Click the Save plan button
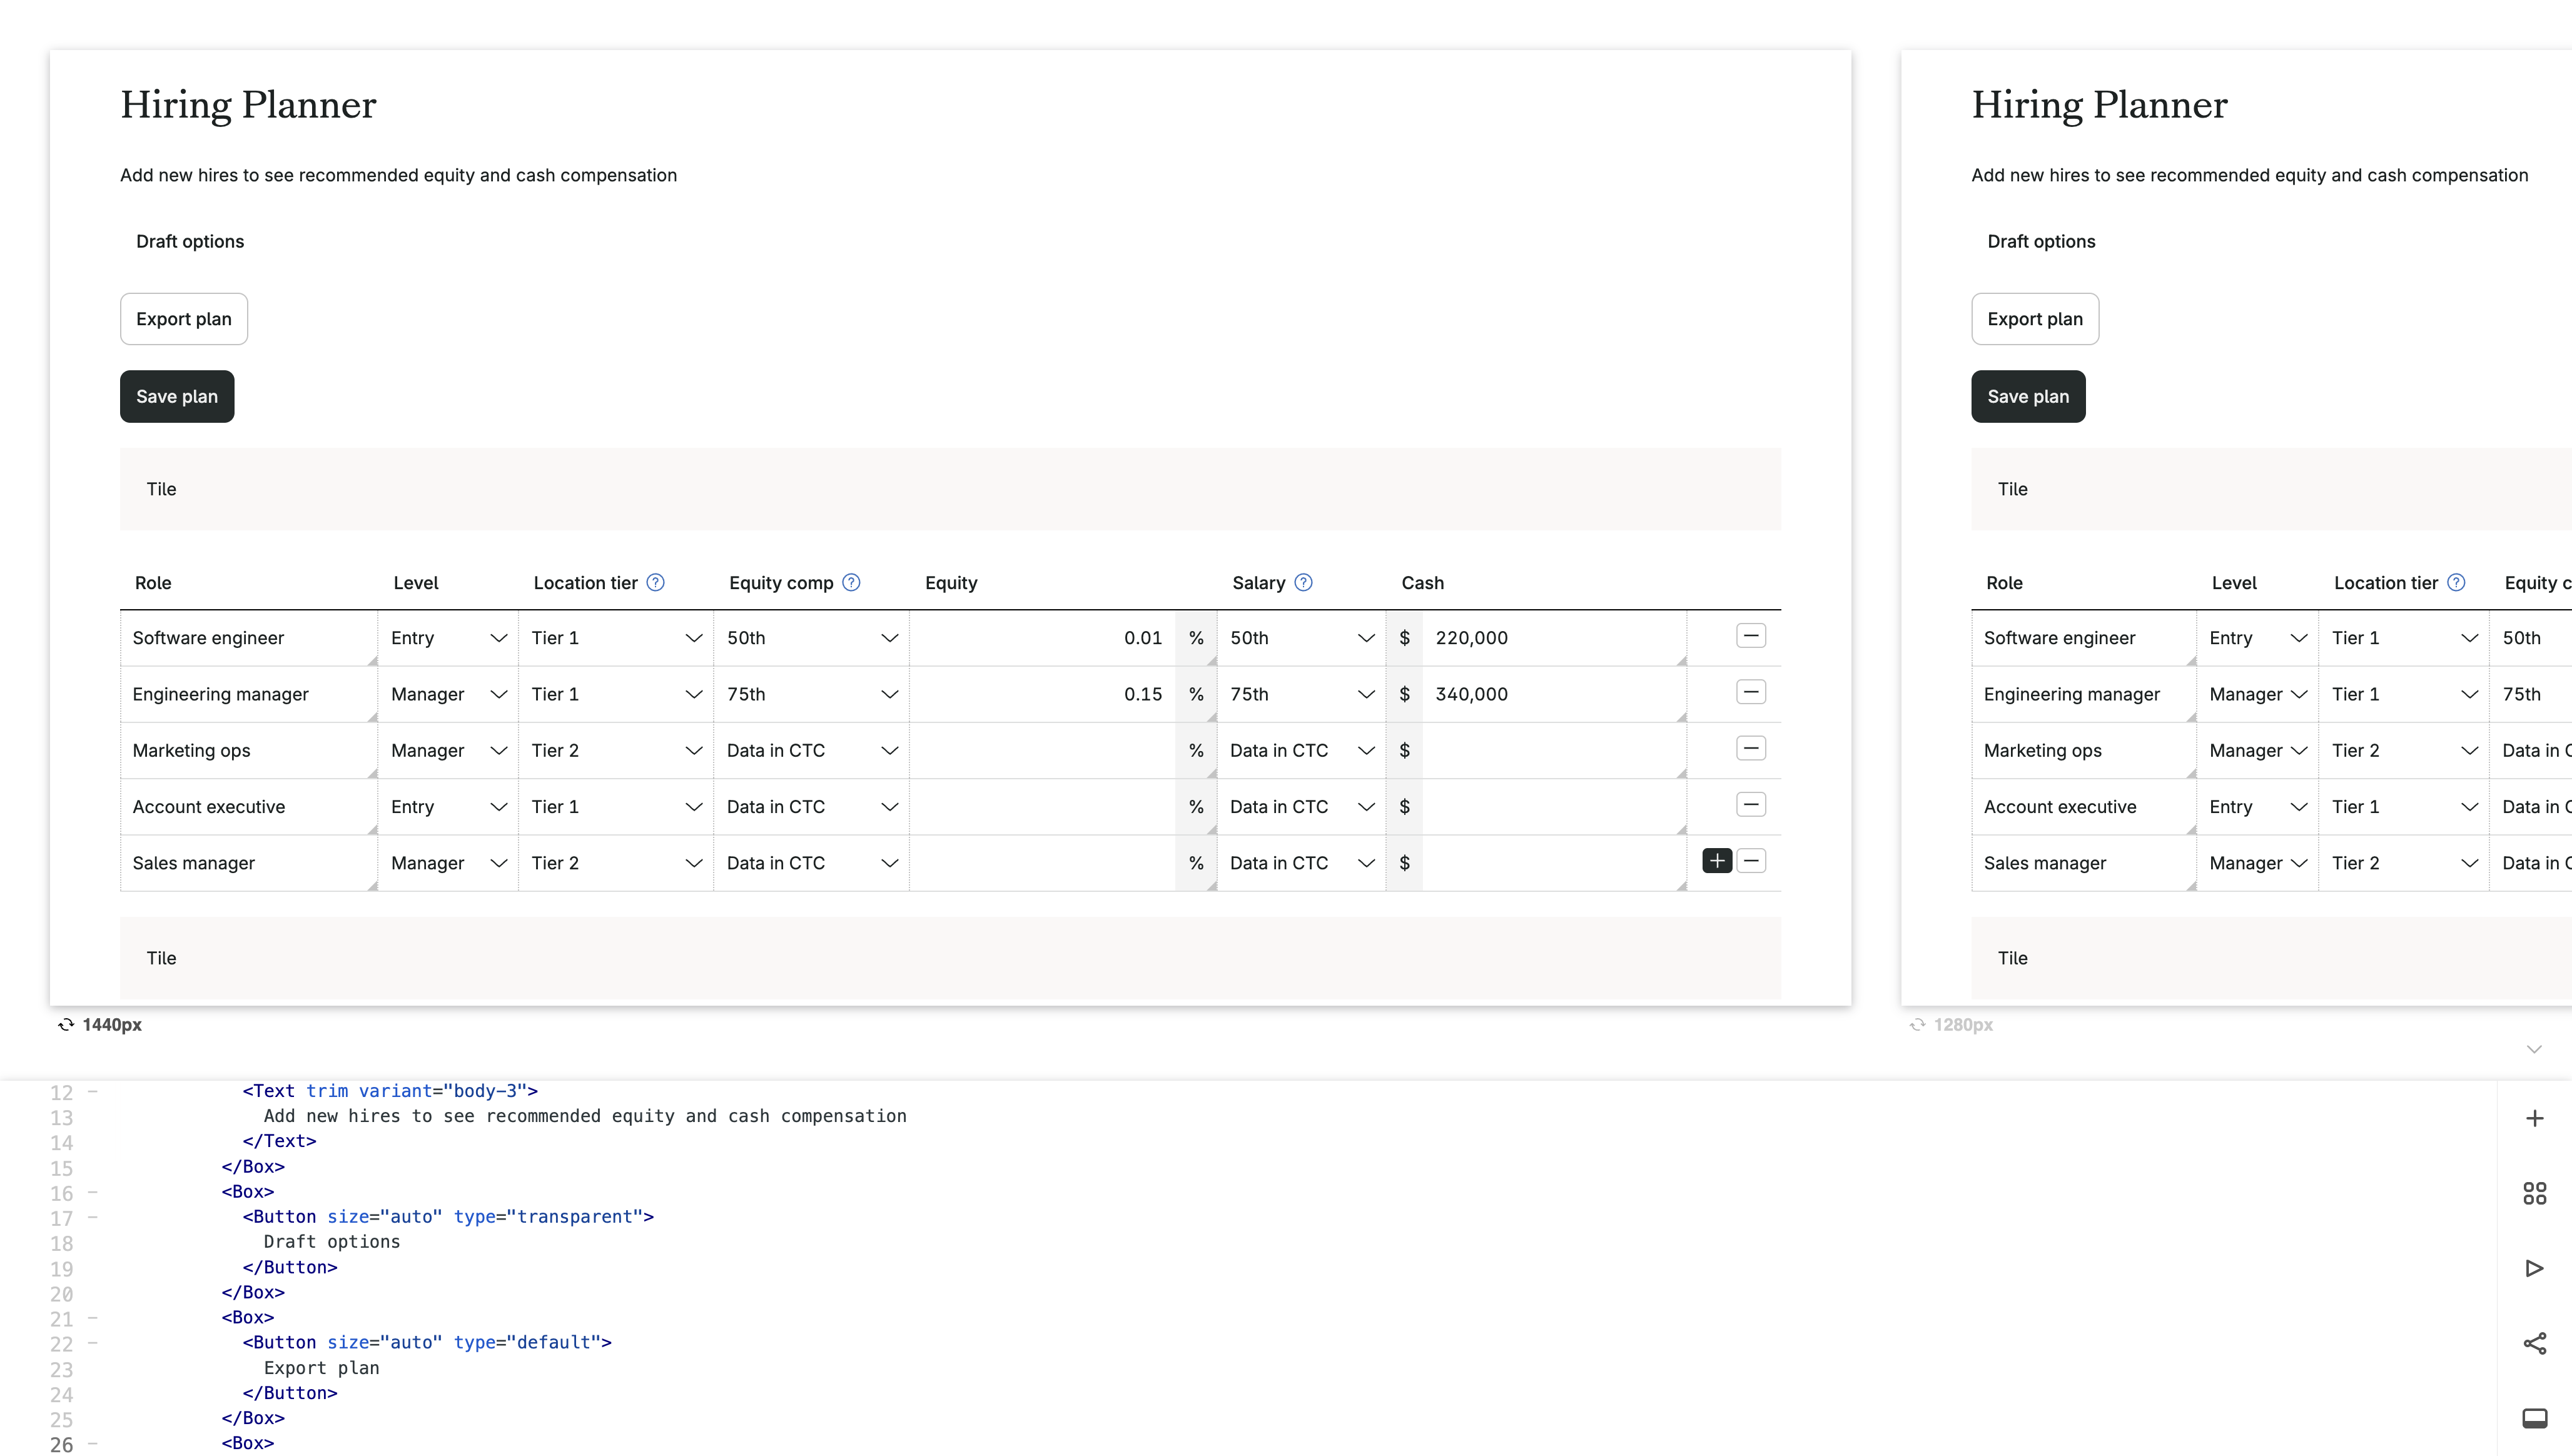The height and width of the screenshot is (1456, 2572). [x=177, y=397]
